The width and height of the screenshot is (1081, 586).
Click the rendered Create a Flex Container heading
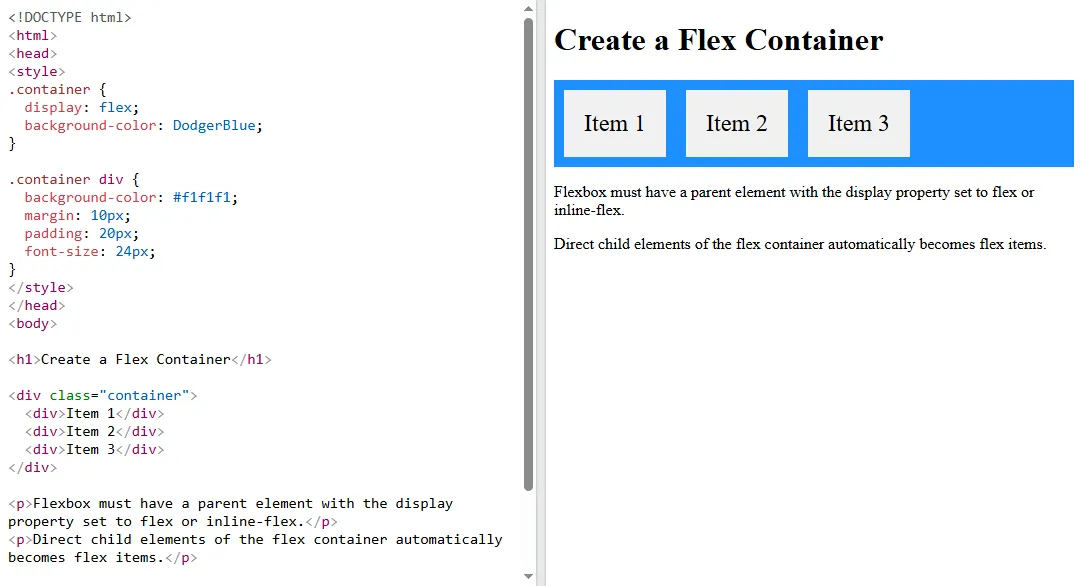click(x=718, y=40)
